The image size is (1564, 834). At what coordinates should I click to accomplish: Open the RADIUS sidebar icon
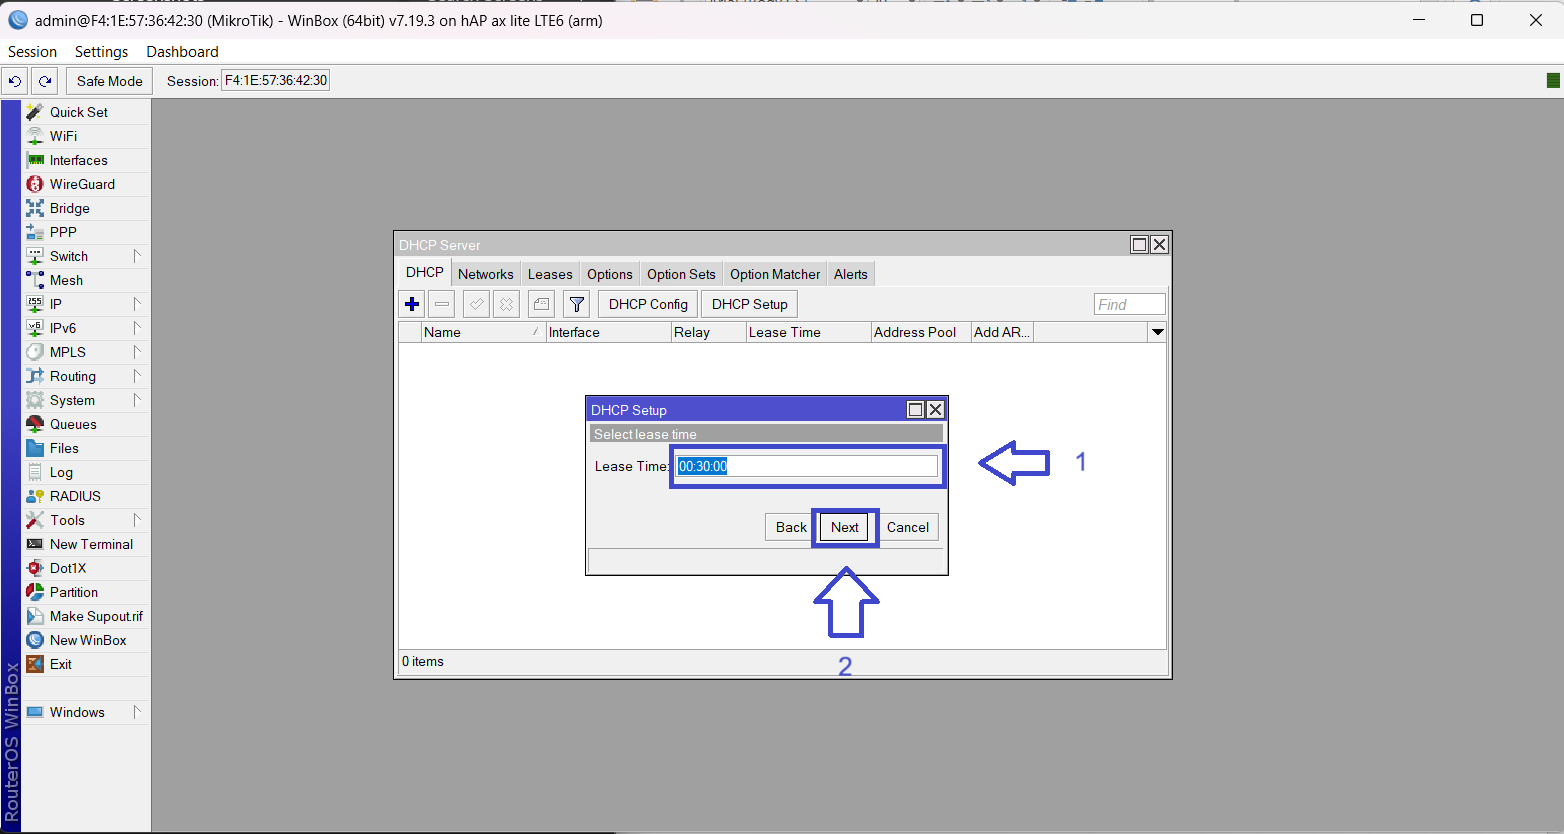[35, 496]
